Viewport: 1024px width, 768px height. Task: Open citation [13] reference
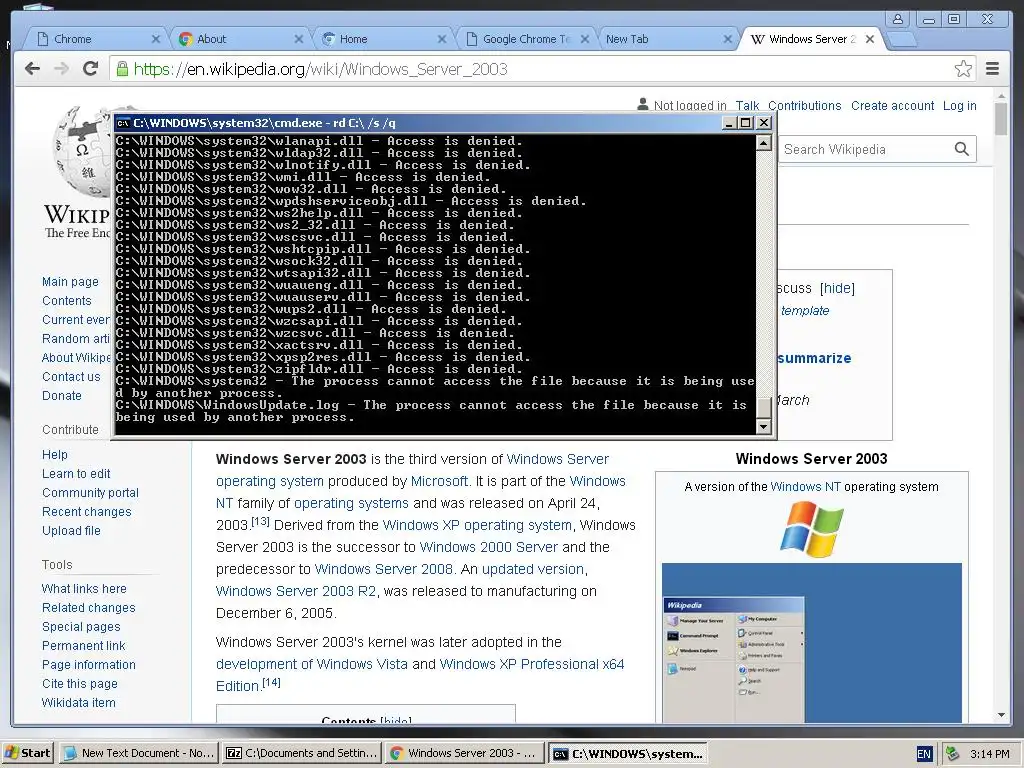pos(261,521)
